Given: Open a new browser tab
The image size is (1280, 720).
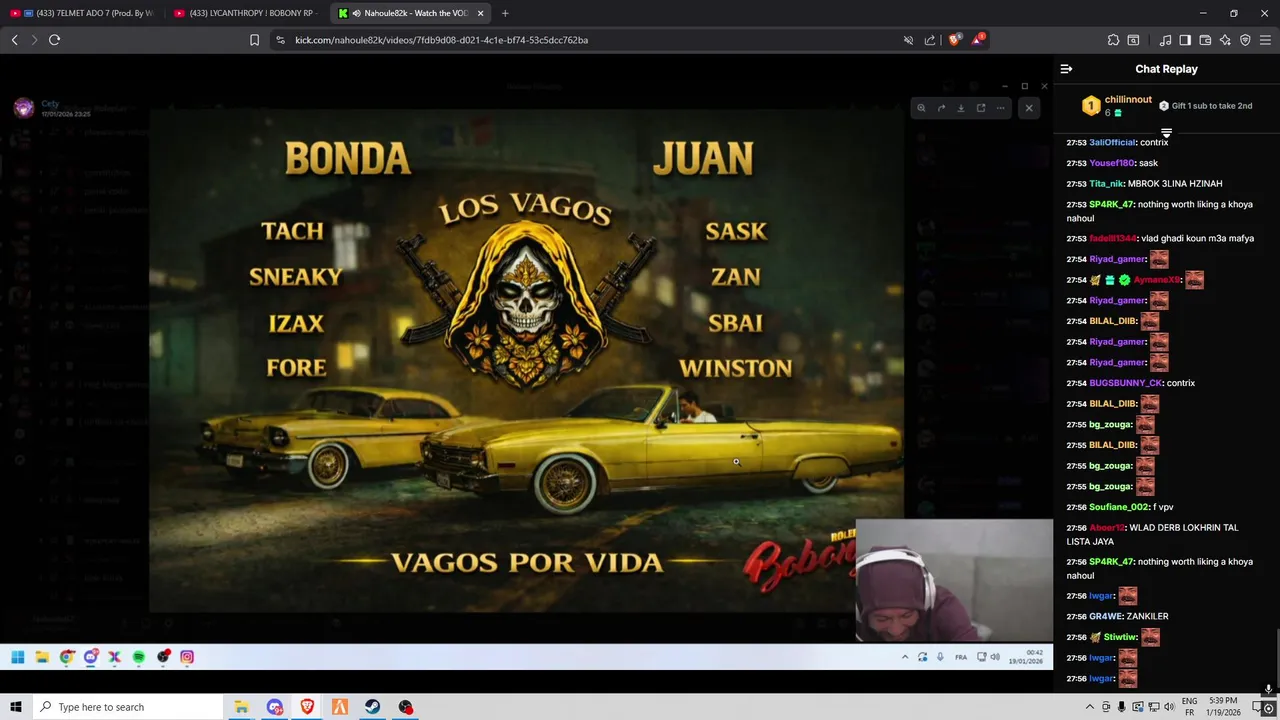Looking at the screenshot, I should (x=505, y=13).
